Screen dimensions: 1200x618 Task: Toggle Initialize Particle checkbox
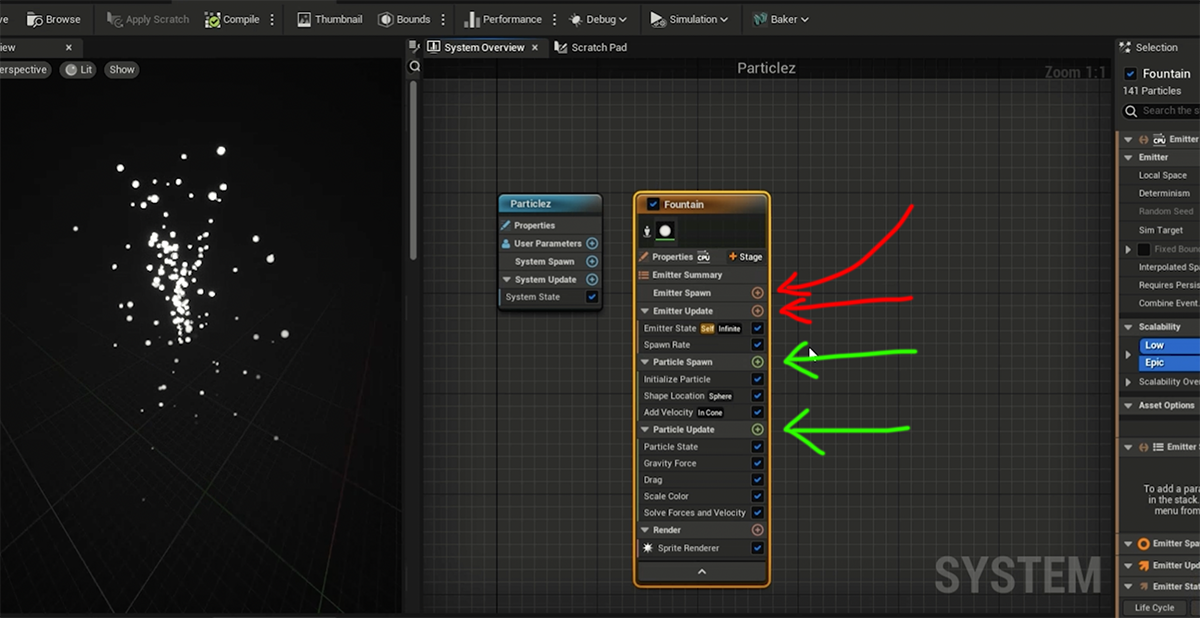[757, 379]
